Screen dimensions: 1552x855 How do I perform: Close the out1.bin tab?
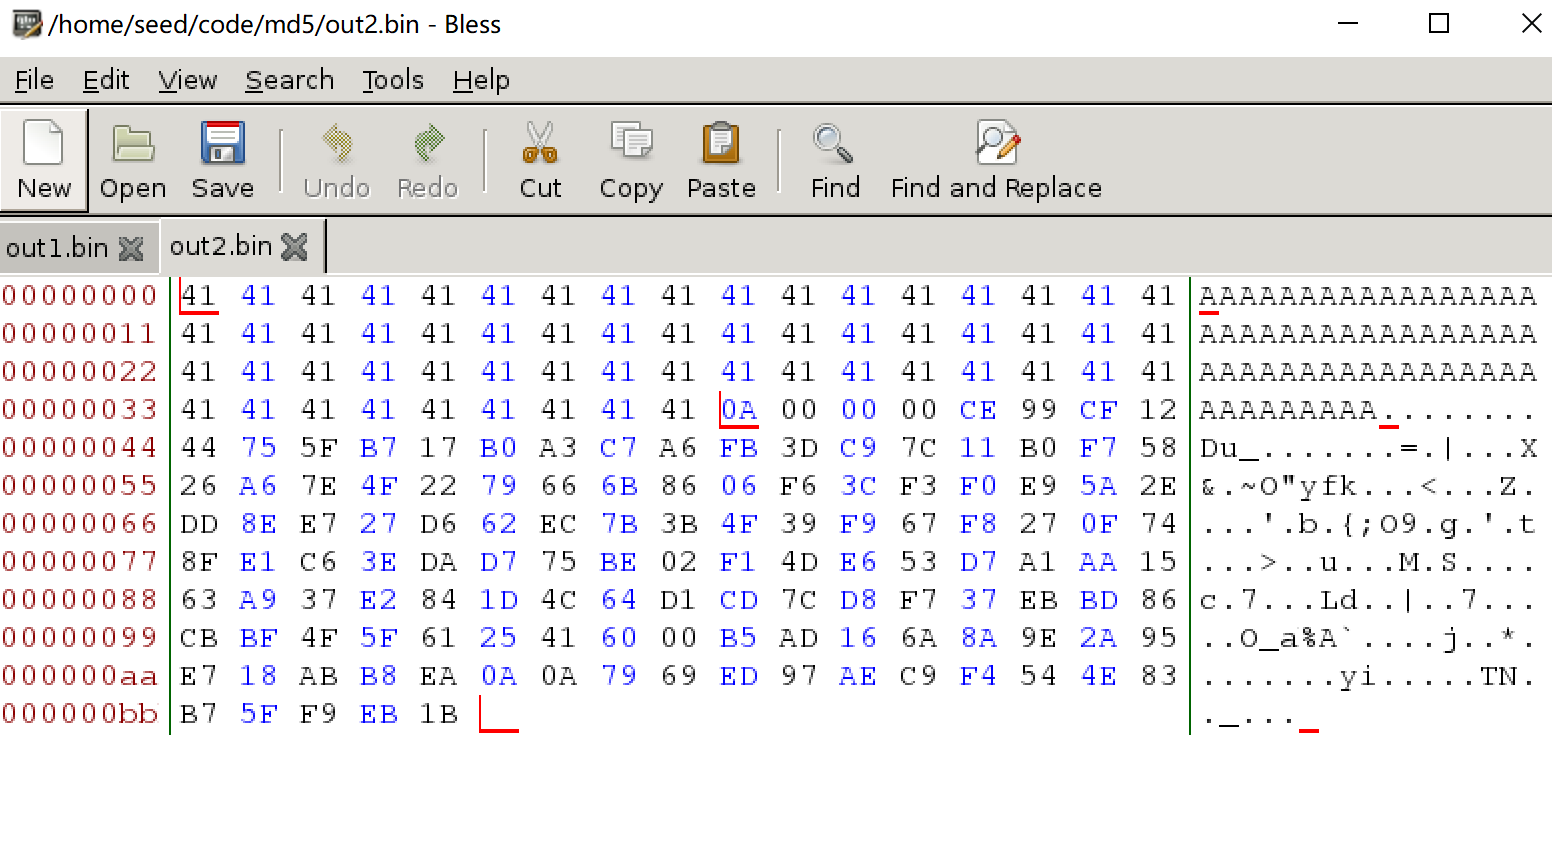pos(131,246)
